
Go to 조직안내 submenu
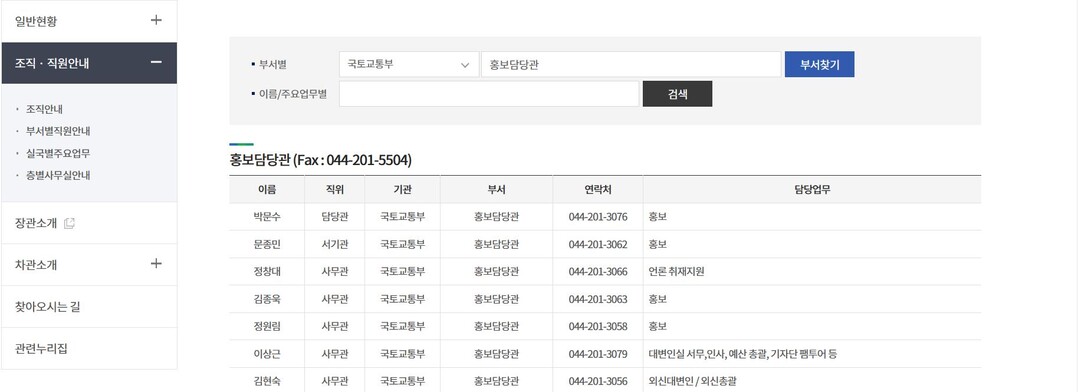(x=45, y=109)
